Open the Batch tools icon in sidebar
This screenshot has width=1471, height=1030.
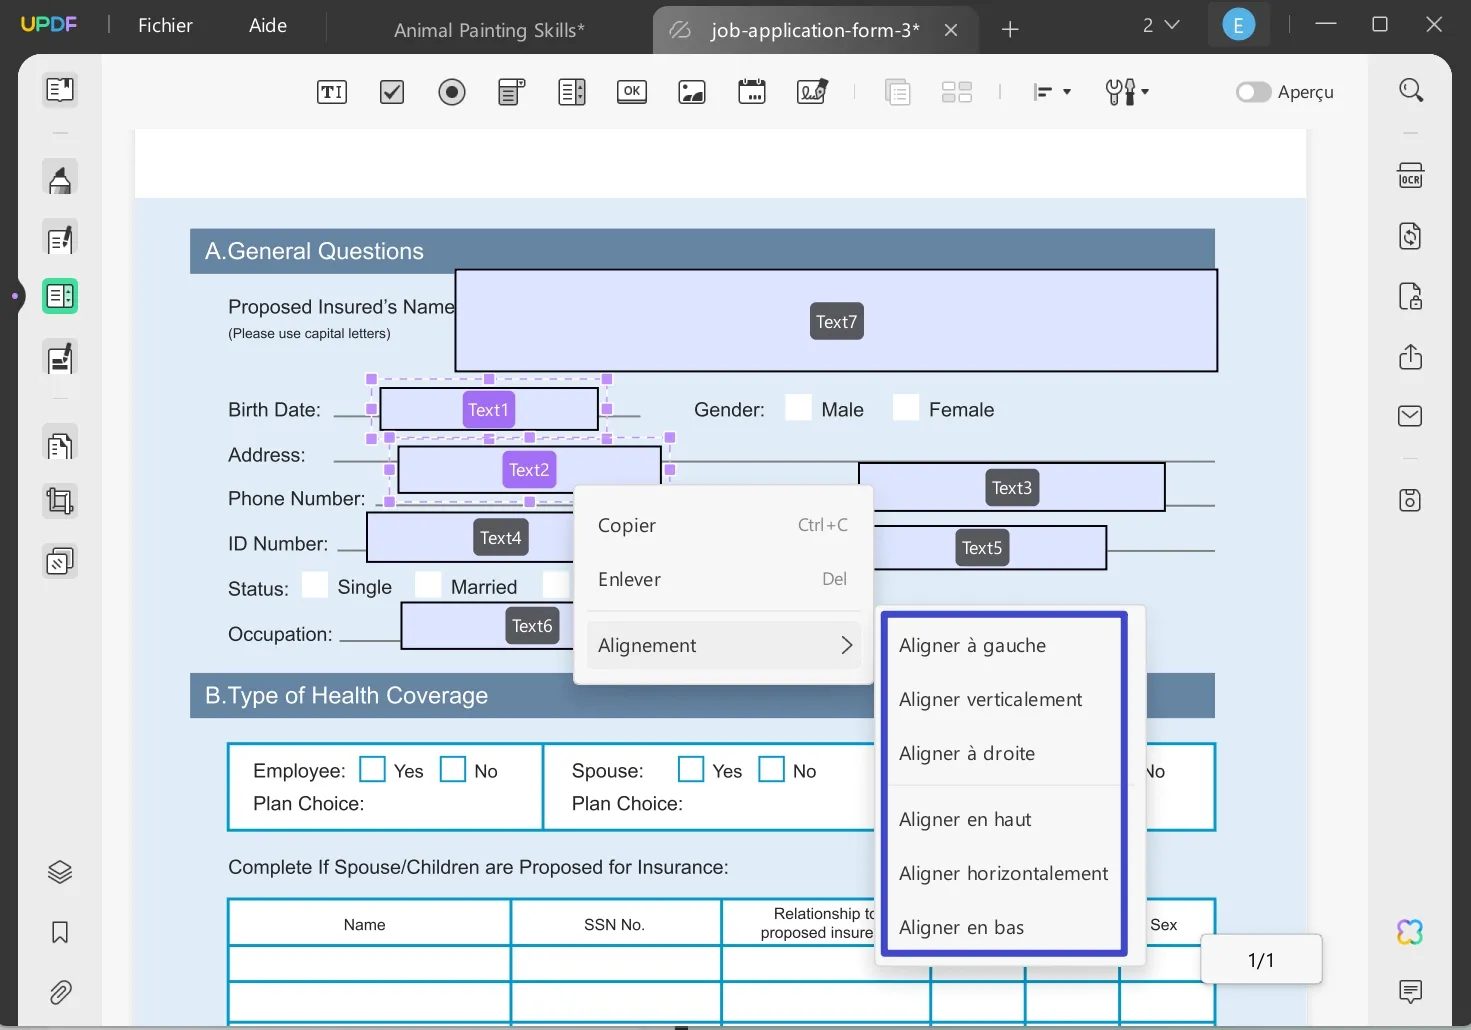pos(60,562)
